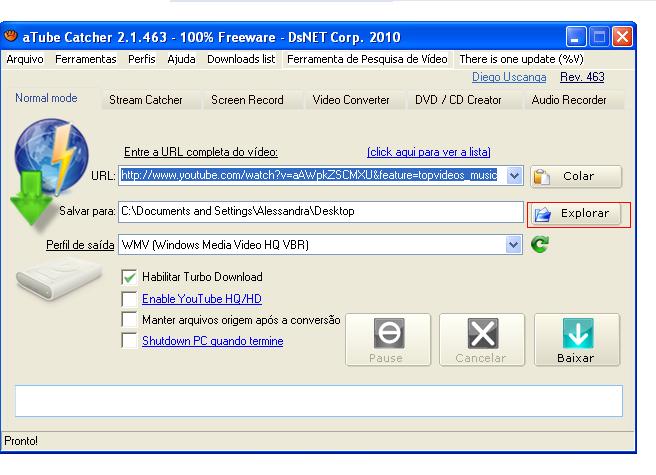Click the Colar paste button
This screenshot has height=475, width=656.
point(576,176)
